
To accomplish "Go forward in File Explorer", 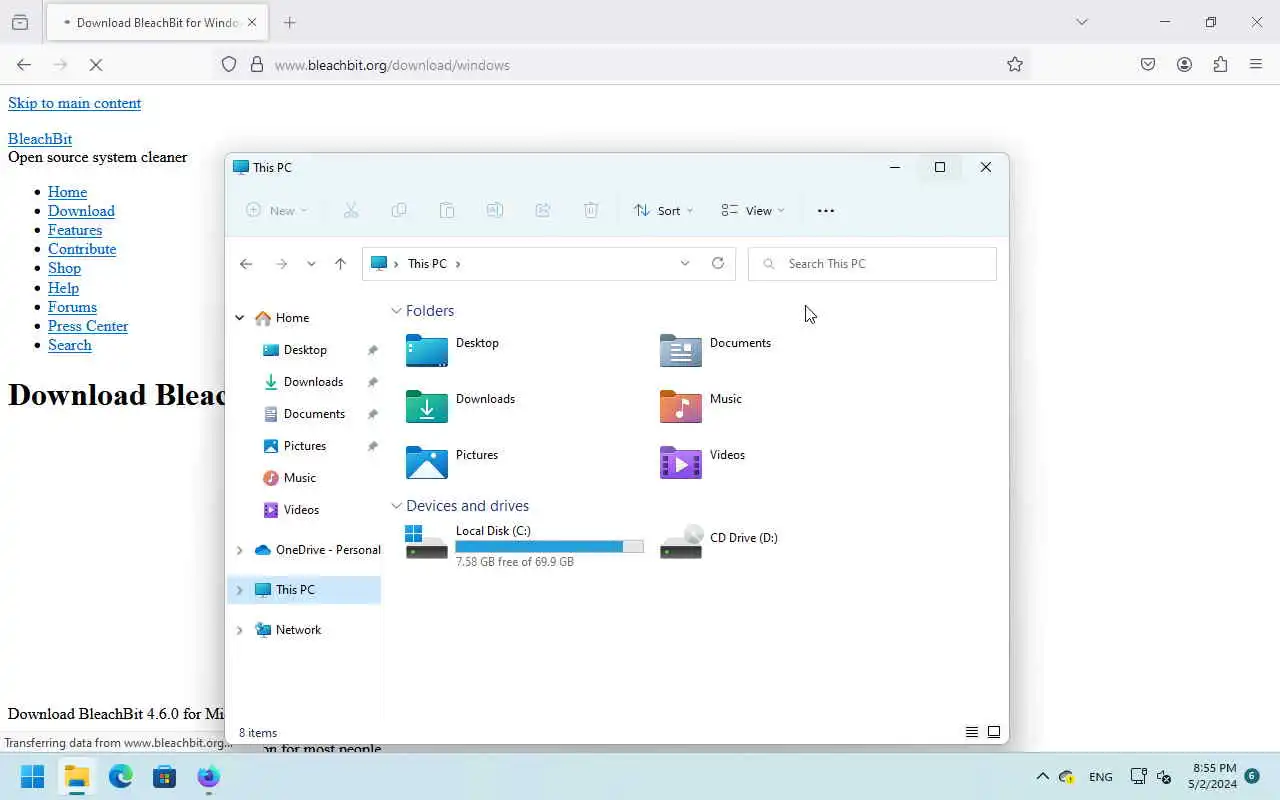I will [x=281, y=264].
